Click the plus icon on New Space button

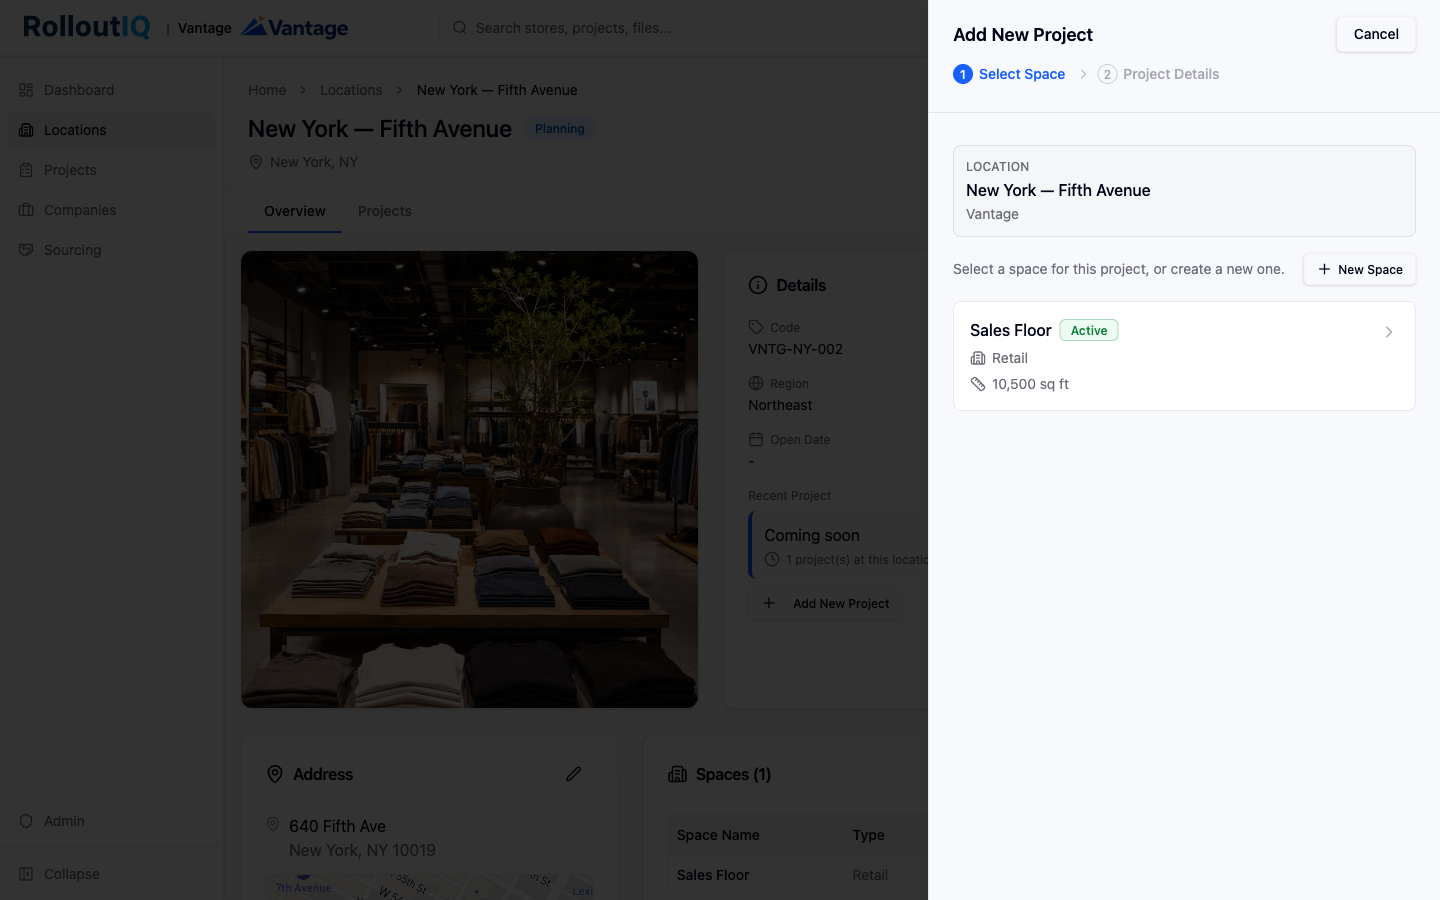coord(1324,269)
